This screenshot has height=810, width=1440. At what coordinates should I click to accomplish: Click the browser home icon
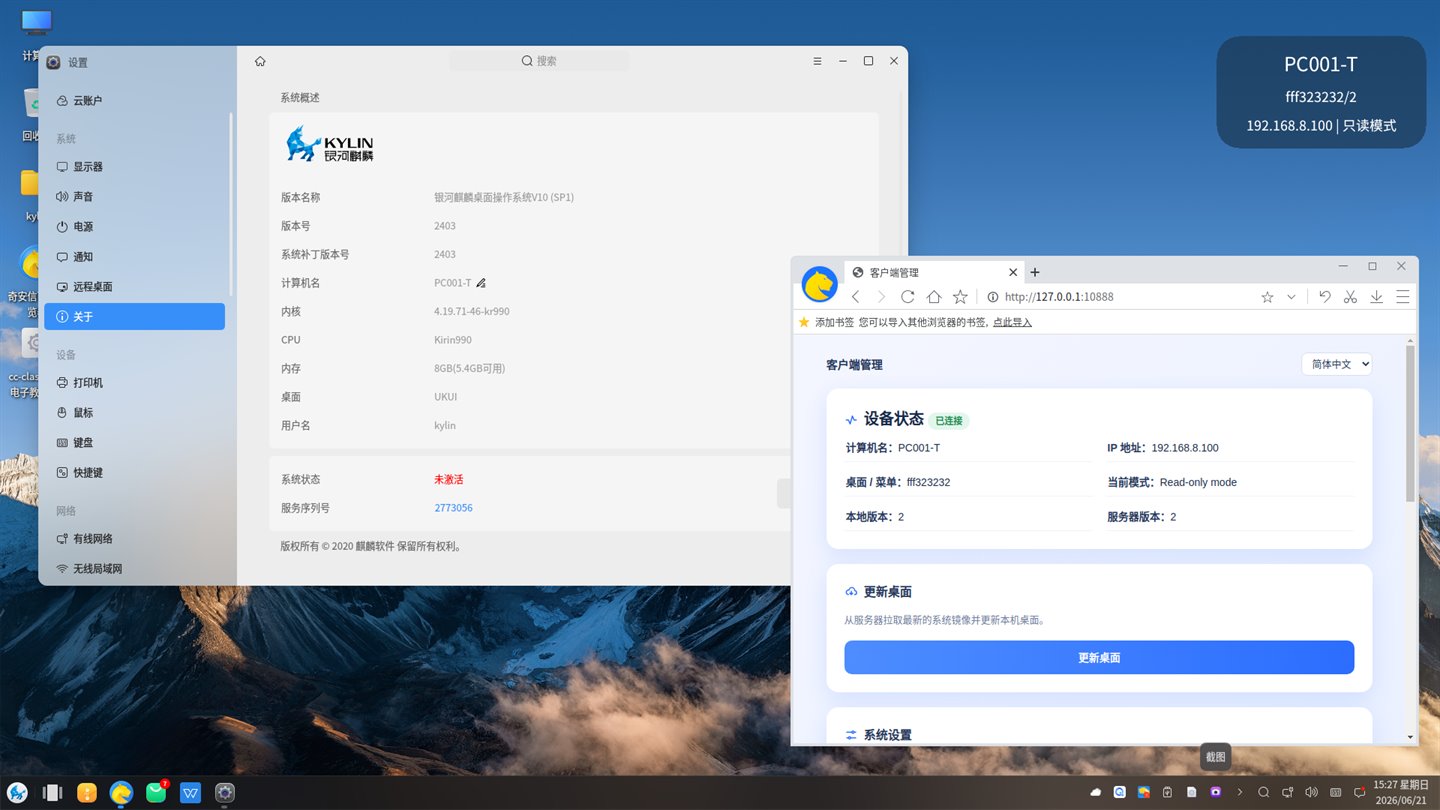[934, 297]
